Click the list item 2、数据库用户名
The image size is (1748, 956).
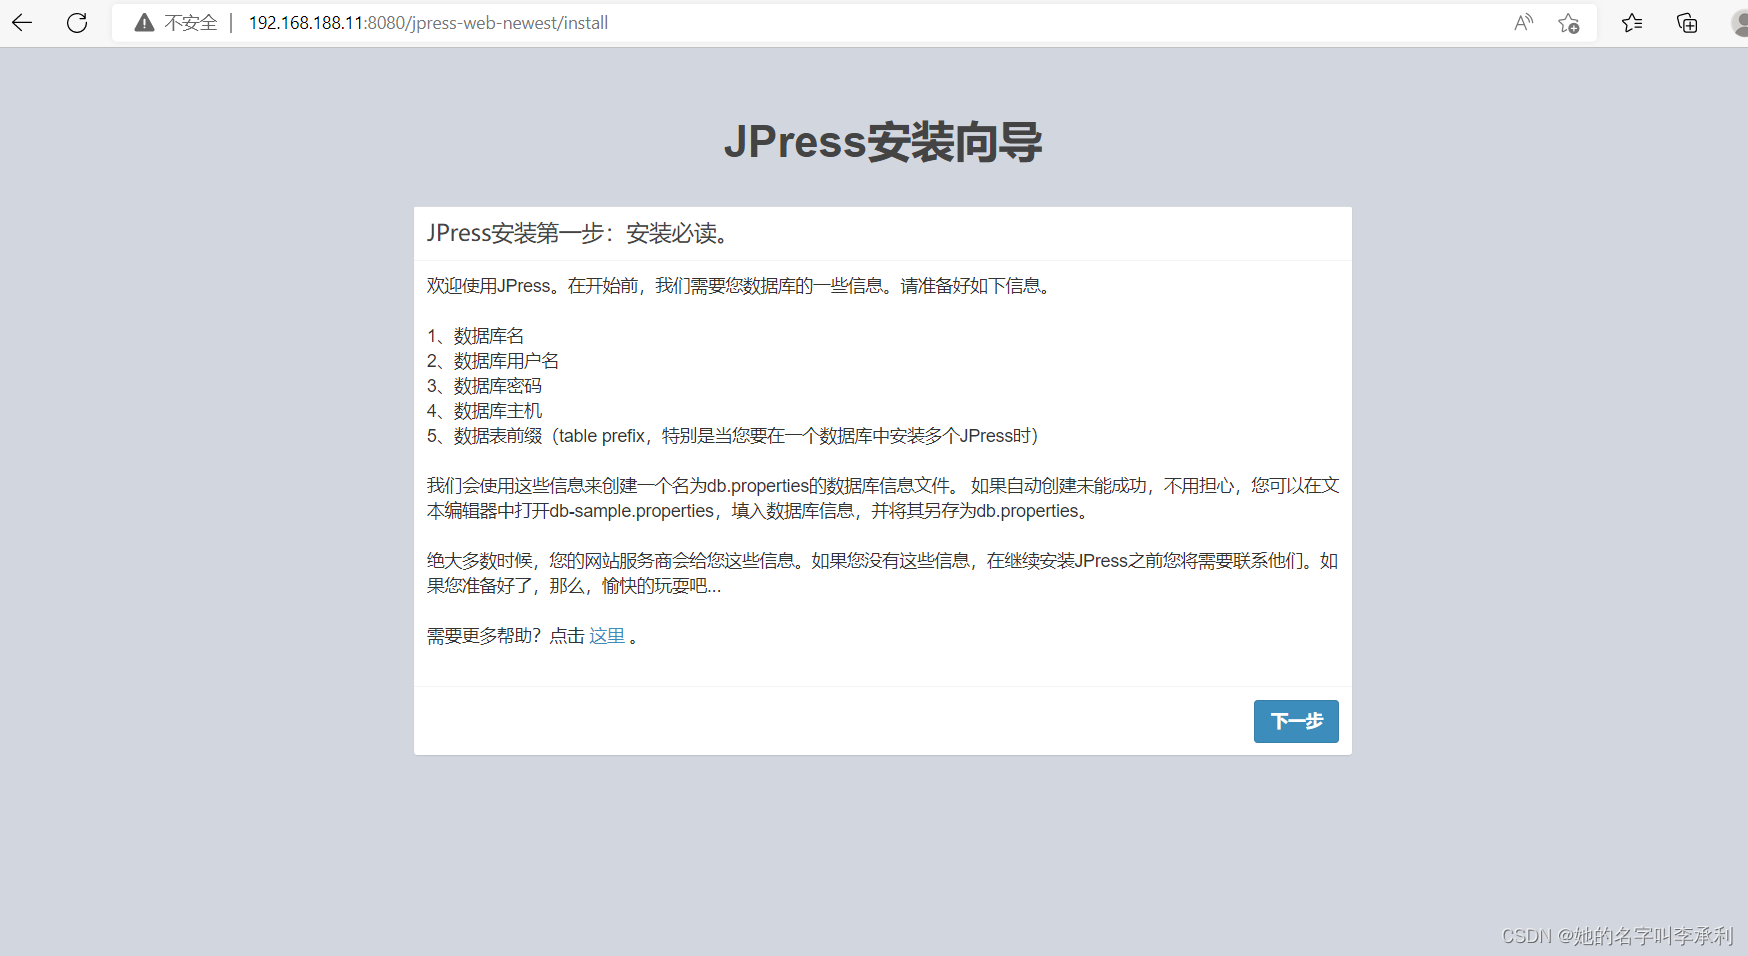point(493,361)
